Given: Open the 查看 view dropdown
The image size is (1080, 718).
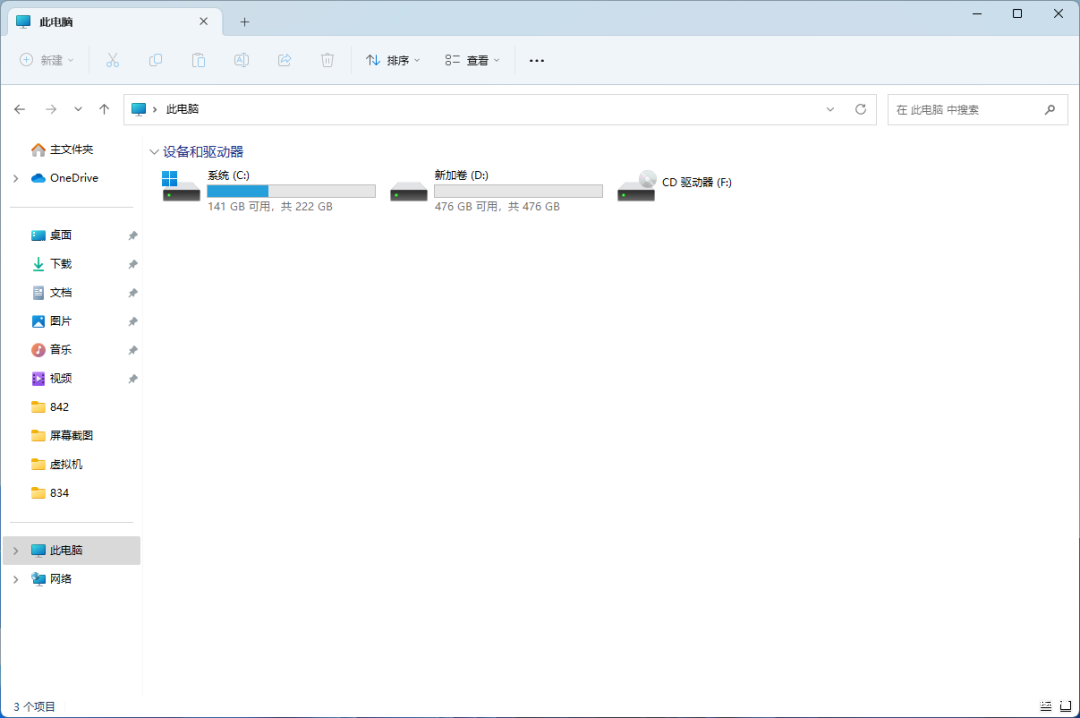Looking at the screenshot, I should point(473,60).
